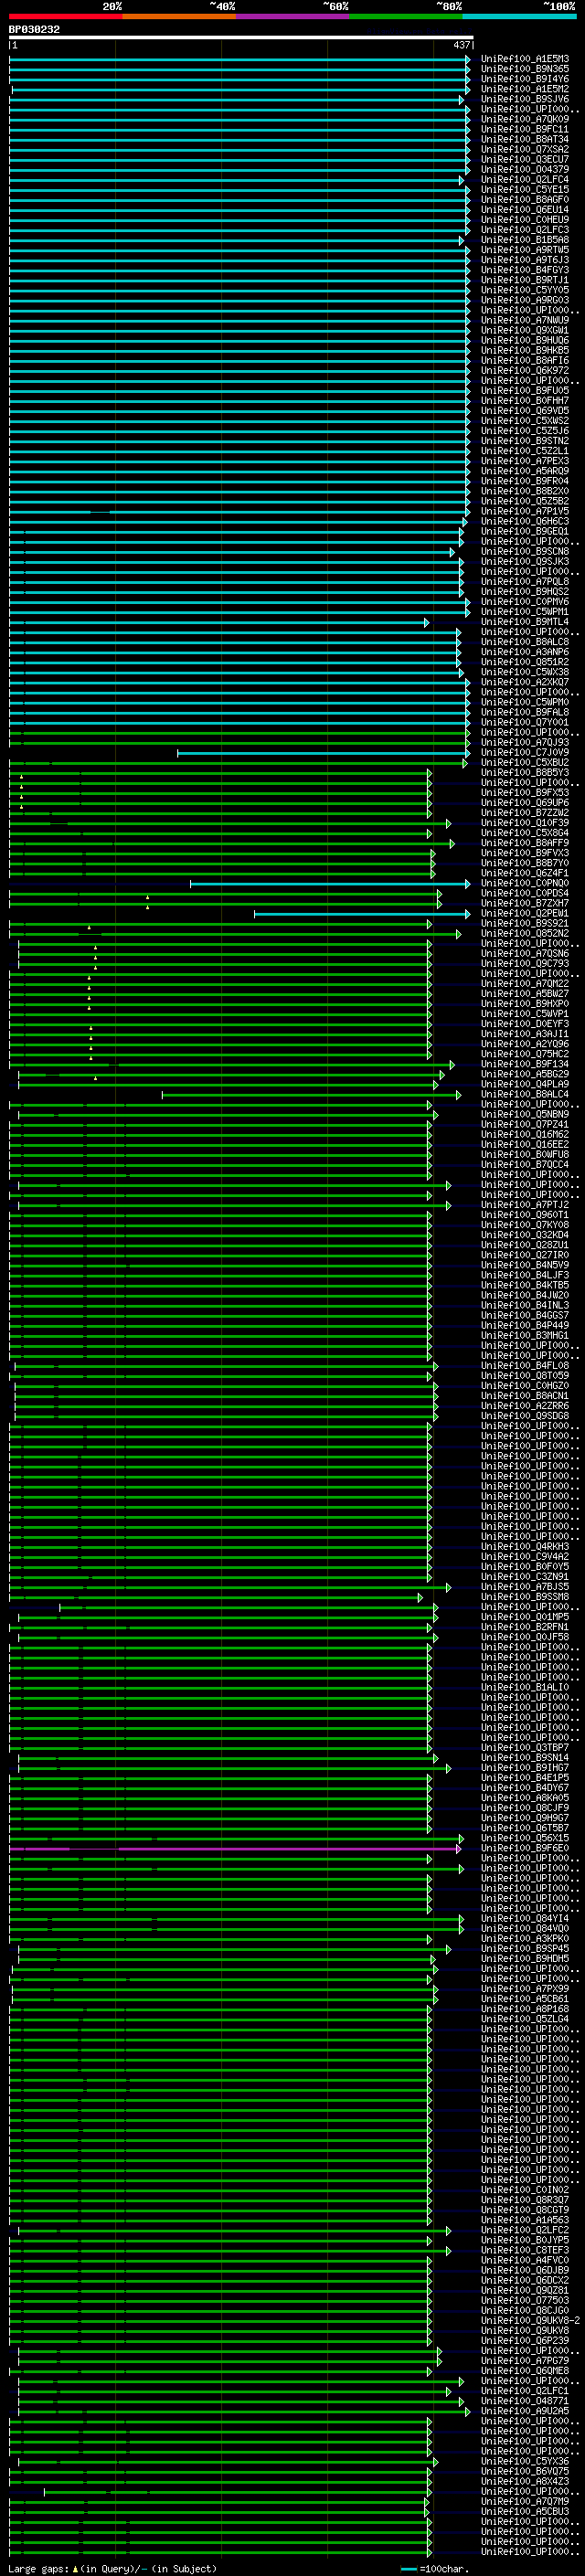
Task: Select hit UniRef100_O48771
Action: click(x=525, y=2400)
